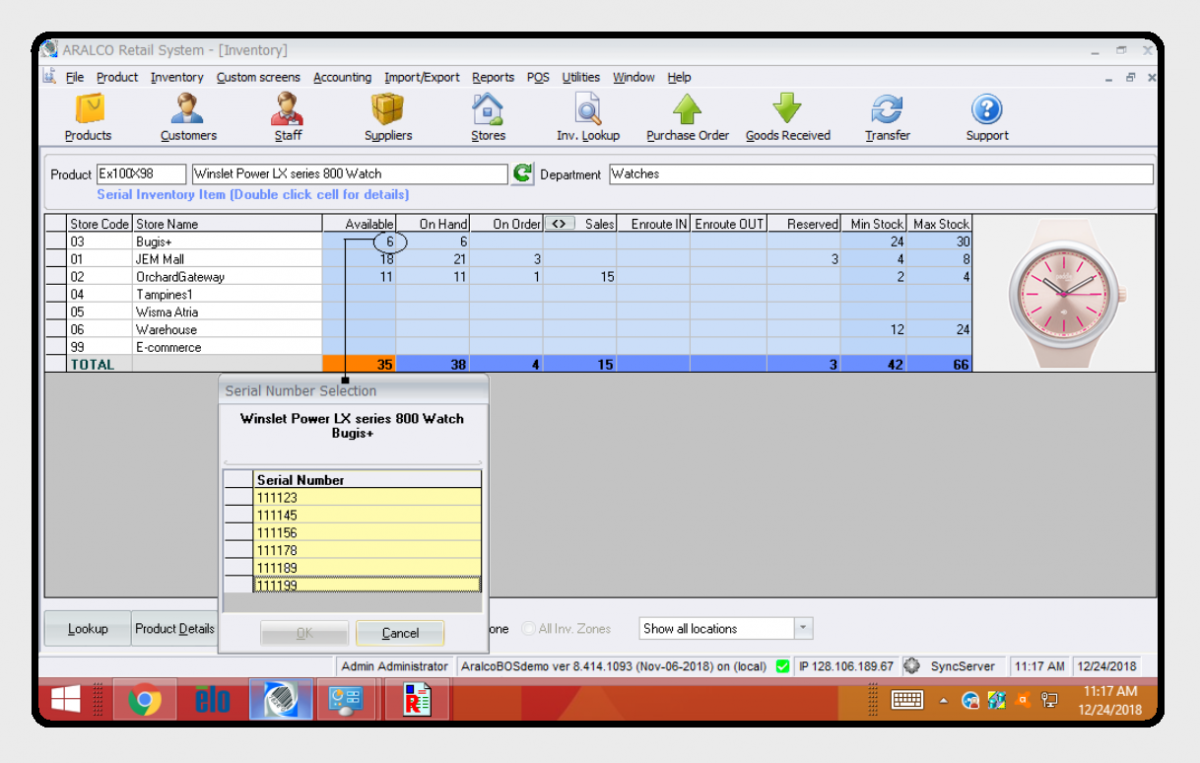Open the Reports menu
This screenshot has height=763, width=1200.
(x=493, y=77)
